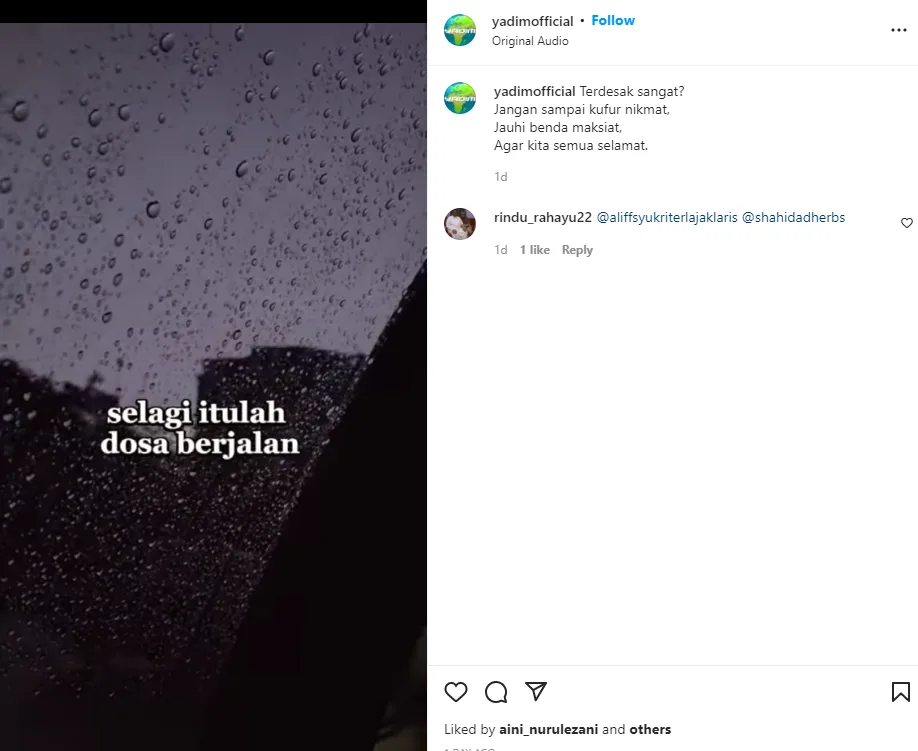Show others who liked the post
The width and height of the screenshot is (918, 751).
(x=650, y=729)
